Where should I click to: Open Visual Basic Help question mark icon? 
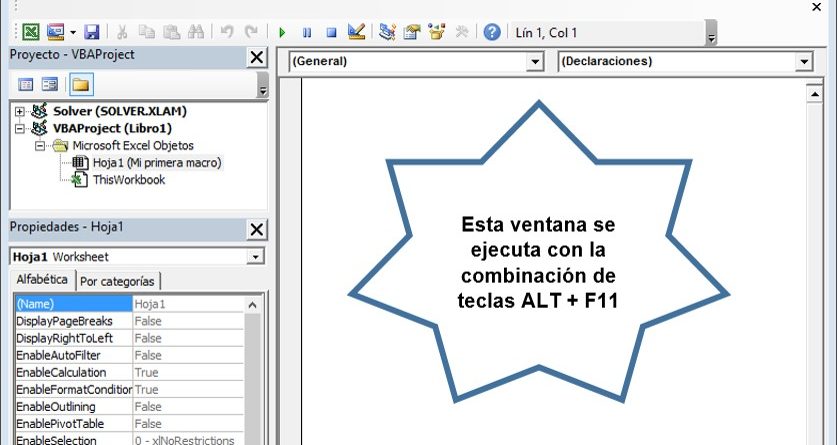492,32
